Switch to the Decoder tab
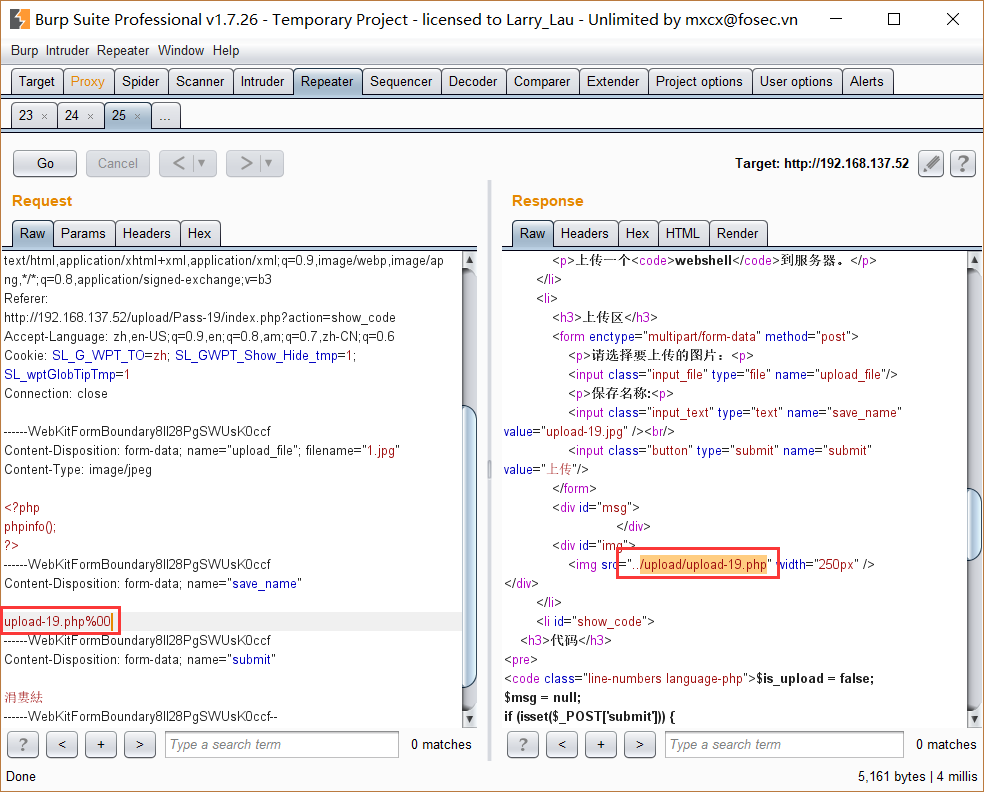 click(473, 82)
